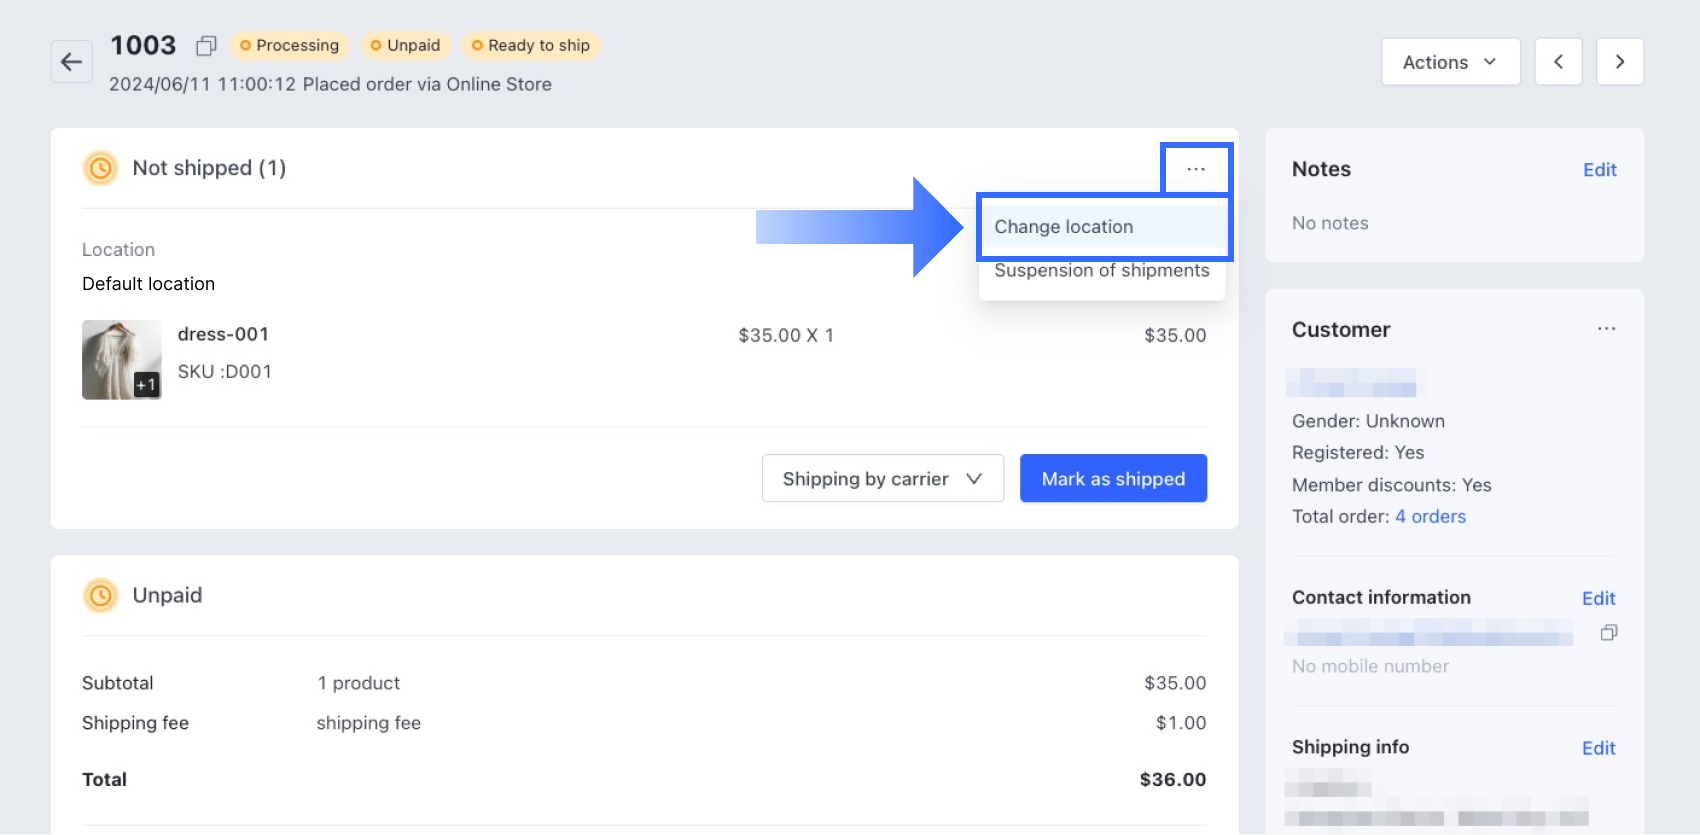Go to the next order
1700x835 pixels.
(1620, 62)
